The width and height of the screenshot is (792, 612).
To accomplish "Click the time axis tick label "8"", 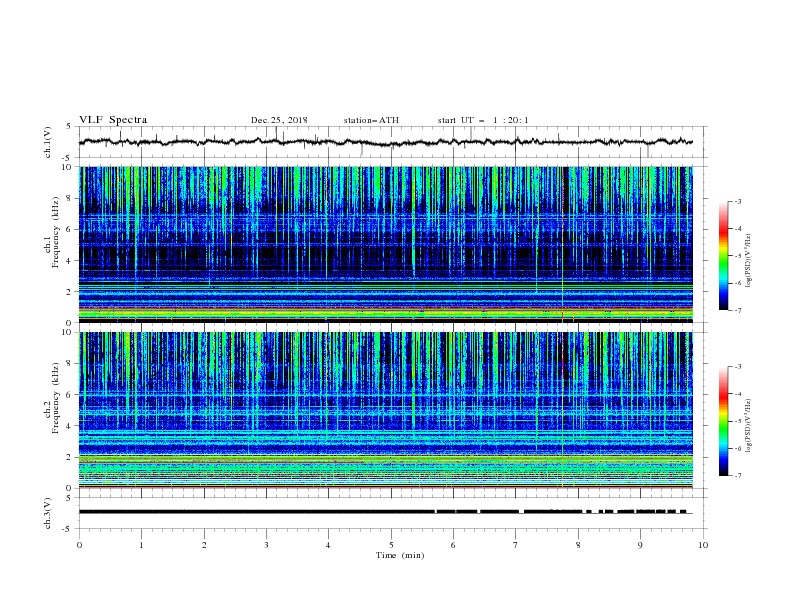I will (x=578, y=545).
